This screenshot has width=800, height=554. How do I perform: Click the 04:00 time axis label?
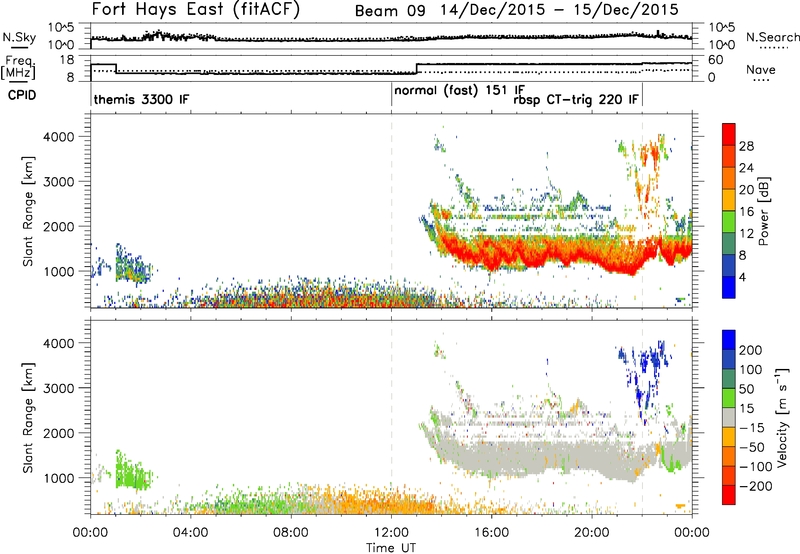[x=191, y=533]
